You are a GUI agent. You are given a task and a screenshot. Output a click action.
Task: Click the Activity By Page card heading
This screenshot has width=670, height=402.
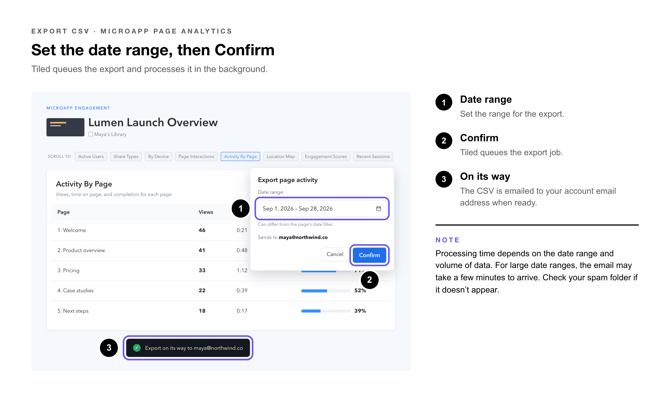(84, 184)
